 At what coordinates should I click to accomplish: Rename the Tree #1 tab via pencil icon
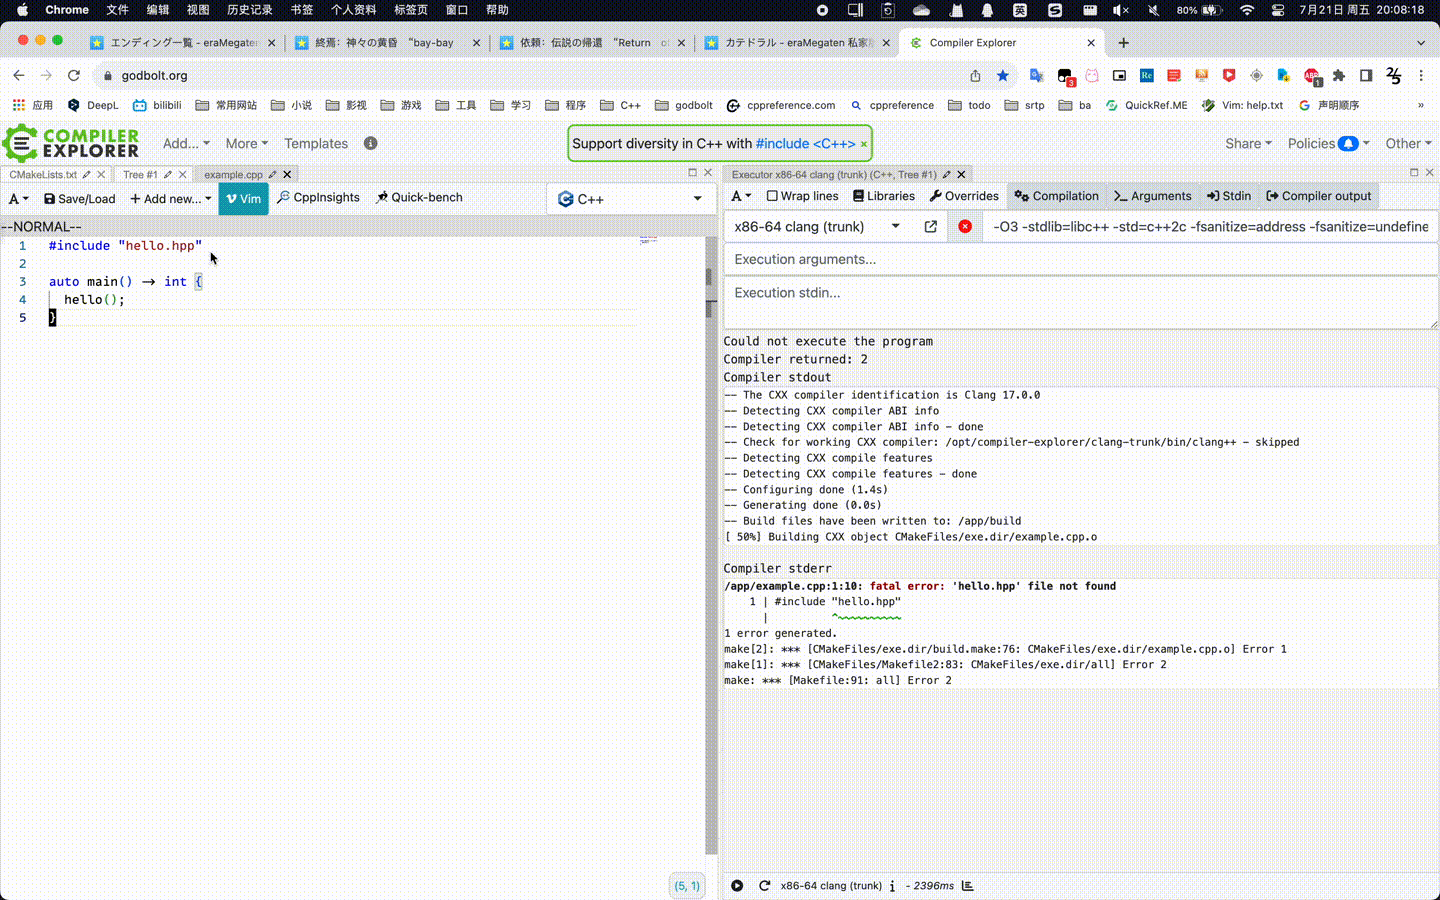(x=168, y=174)
